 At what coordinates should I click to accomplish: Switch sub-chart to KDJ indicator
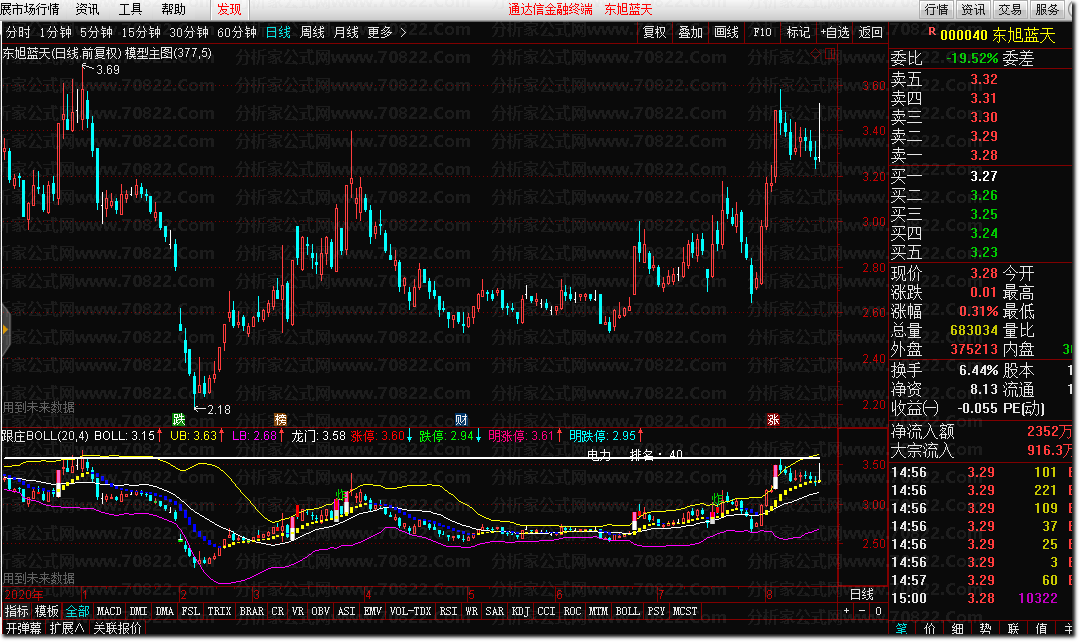(521, 611)
